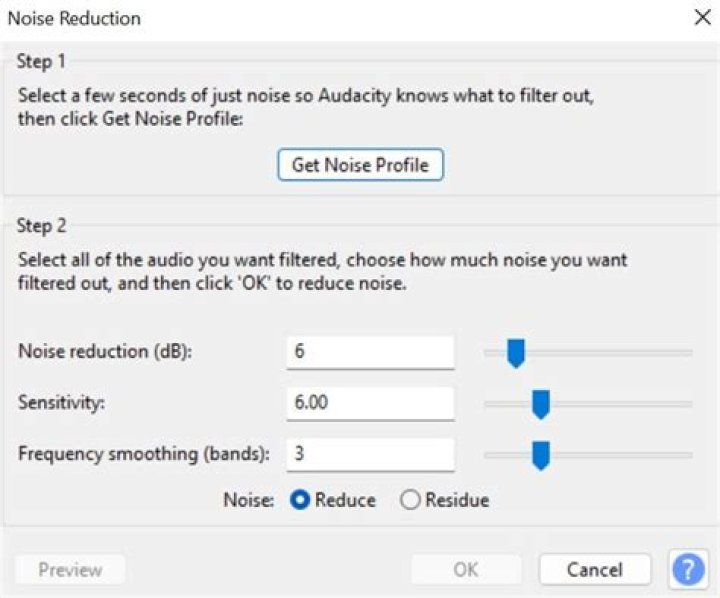This screenshot has width=720, height=598.
Task: Close the Noise Reduction dialog with X
Action: point(702,18)
